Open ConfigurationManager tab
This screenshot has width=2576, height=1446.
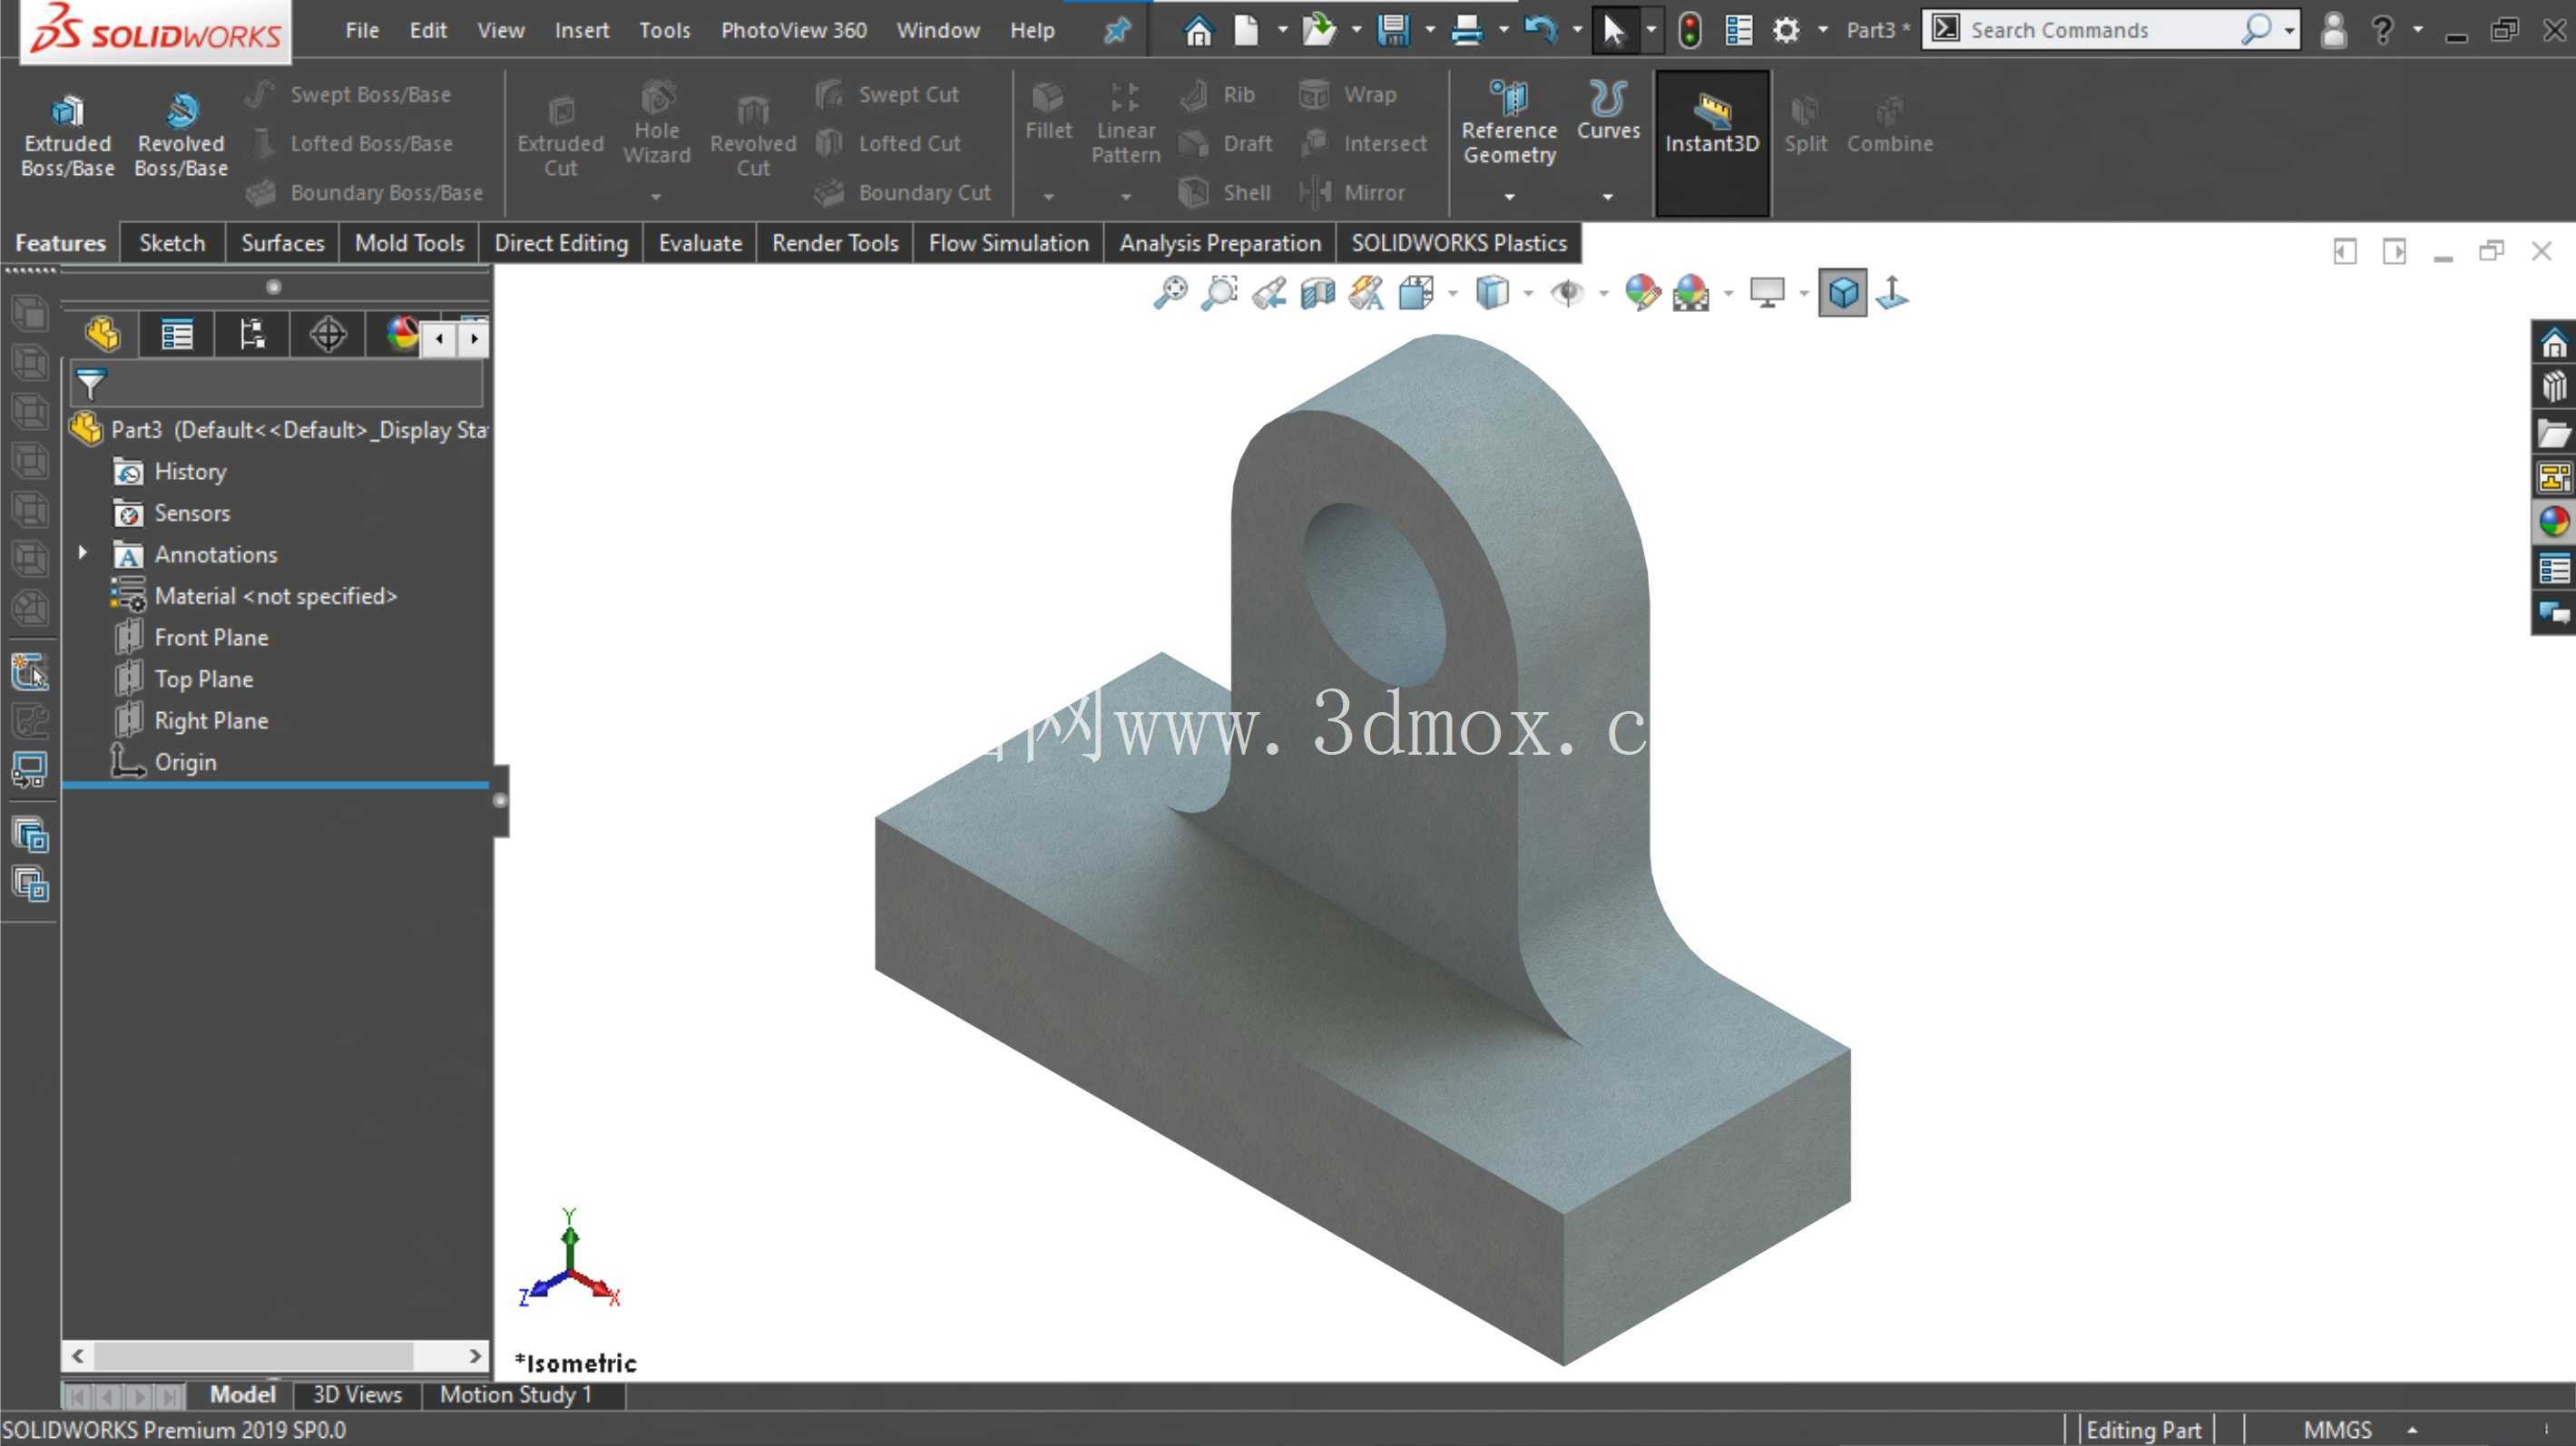tap(252, 335)
